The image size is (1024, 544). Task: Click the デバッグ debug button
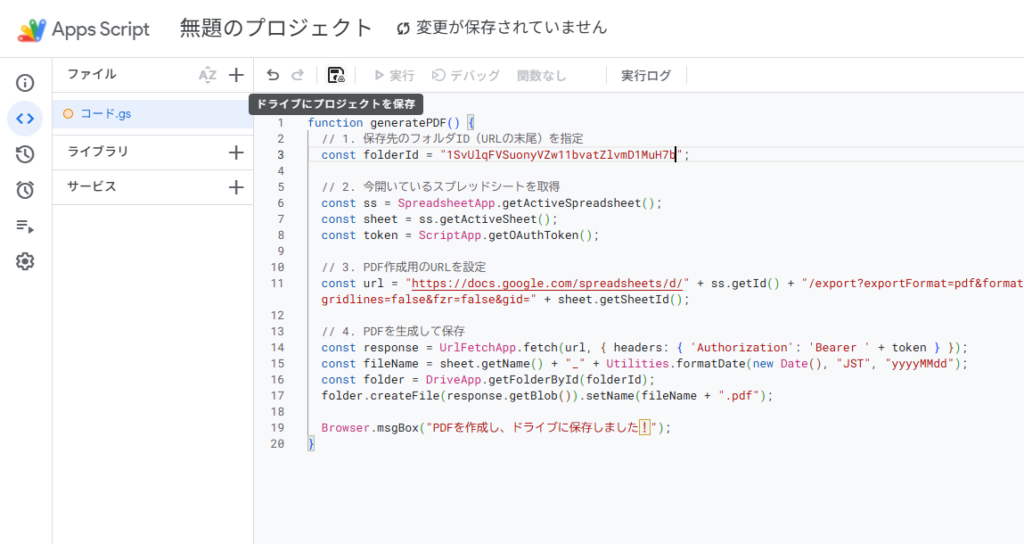[x=465, y=75]
